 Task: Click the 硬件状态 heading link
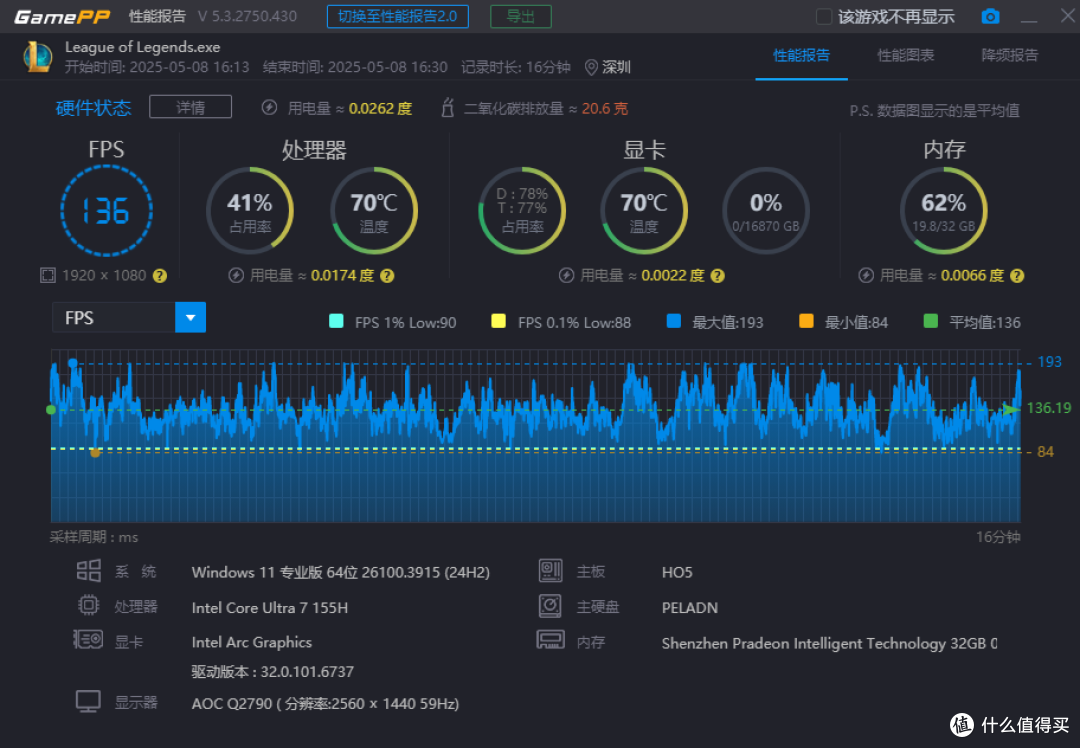tap(93, 107)
